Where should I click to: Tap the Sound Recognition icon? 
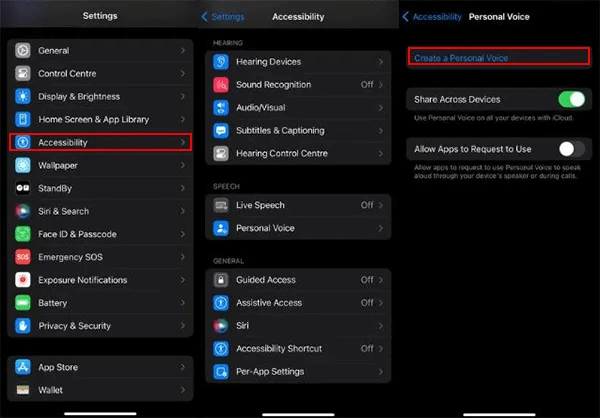[221, 85]
